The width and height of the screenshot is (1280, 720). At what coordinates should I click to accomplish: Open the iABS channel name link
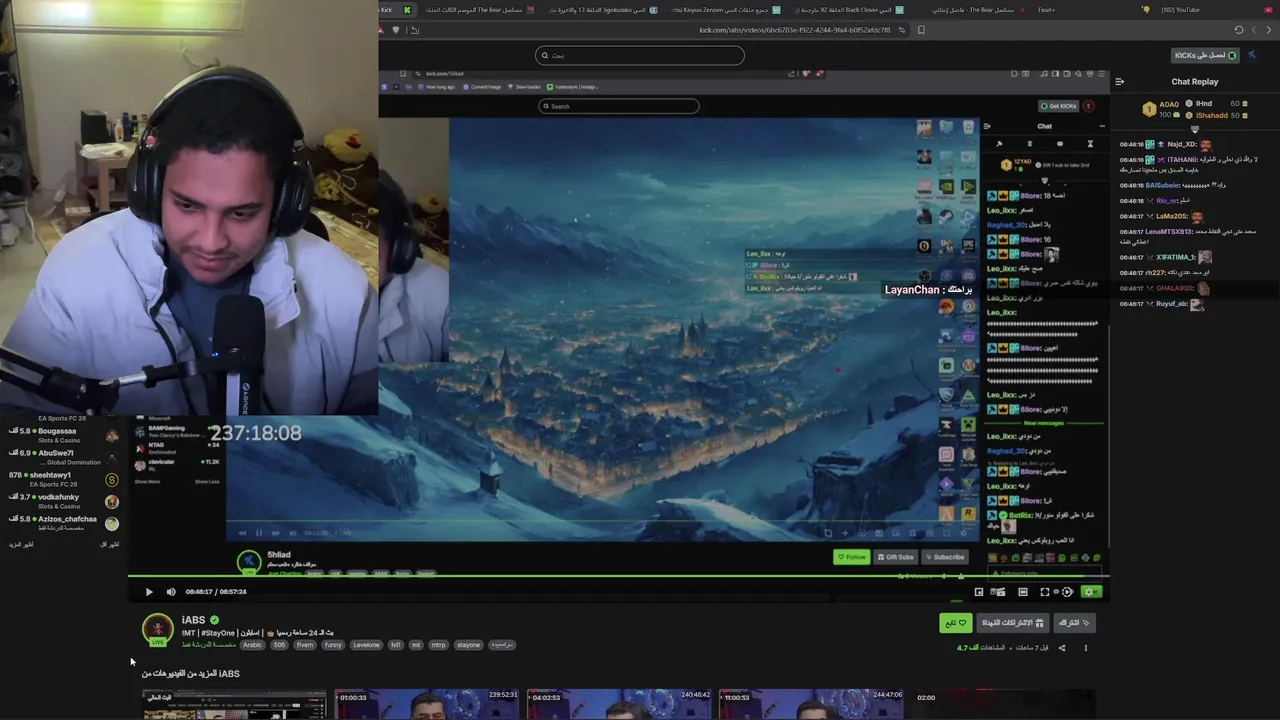[x=193, y=621]
